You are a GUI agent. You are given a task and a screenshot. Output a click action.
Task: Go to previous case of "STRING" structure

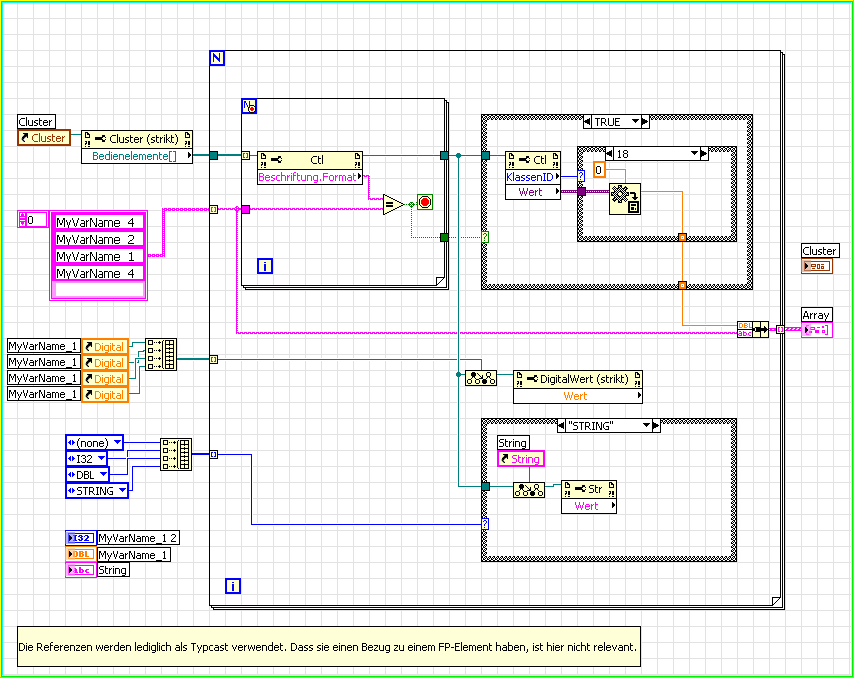pos(562,425)
